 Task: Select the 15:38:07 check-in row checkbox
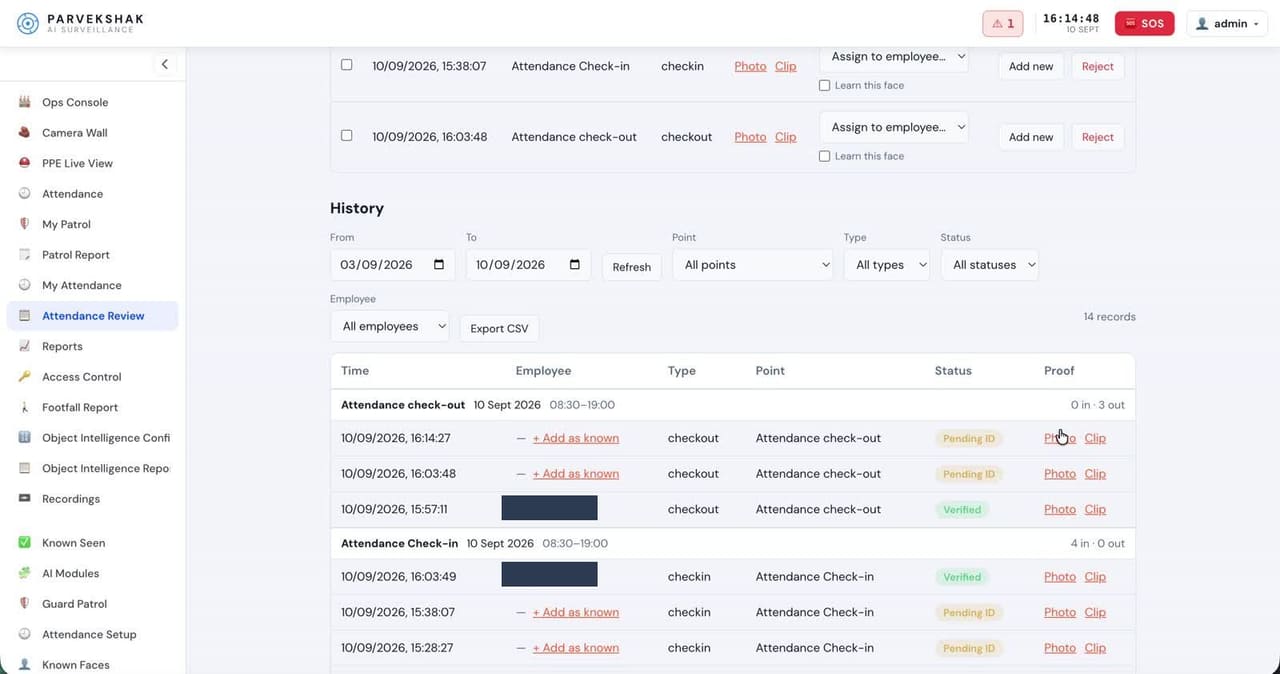(x=347, y=64)
